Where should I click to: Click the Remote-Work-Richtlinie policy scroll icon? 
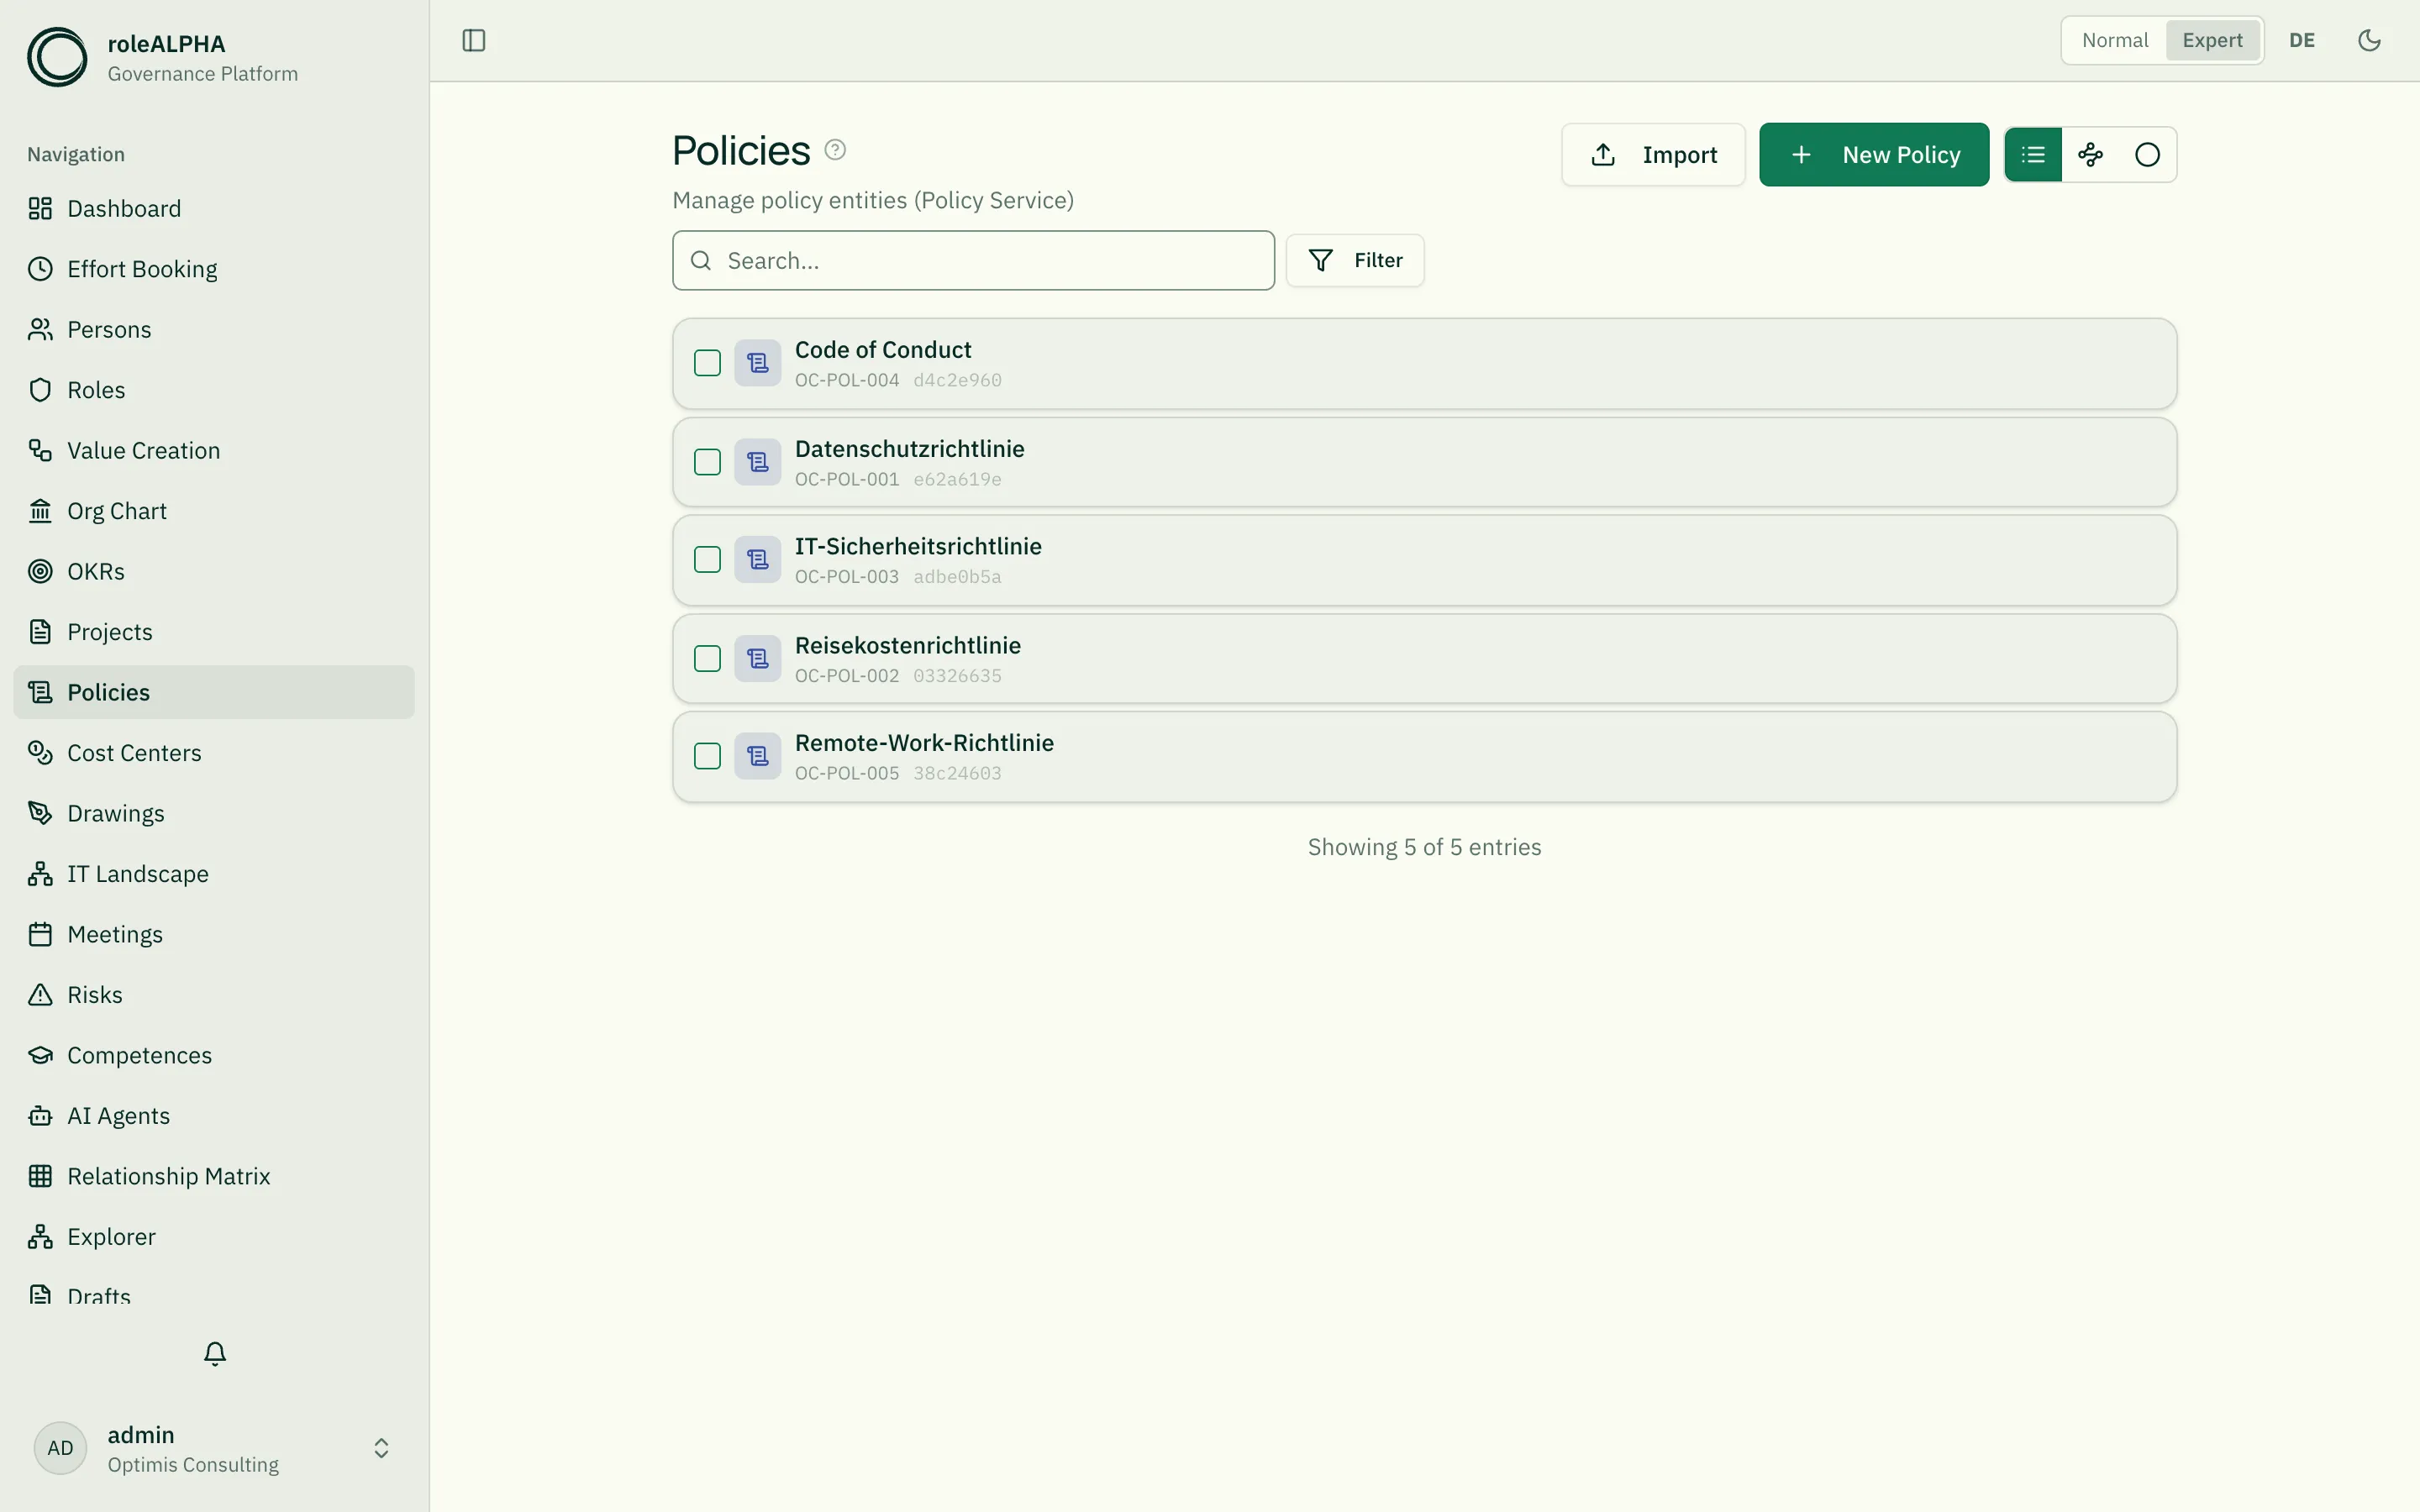click(758, 756)
